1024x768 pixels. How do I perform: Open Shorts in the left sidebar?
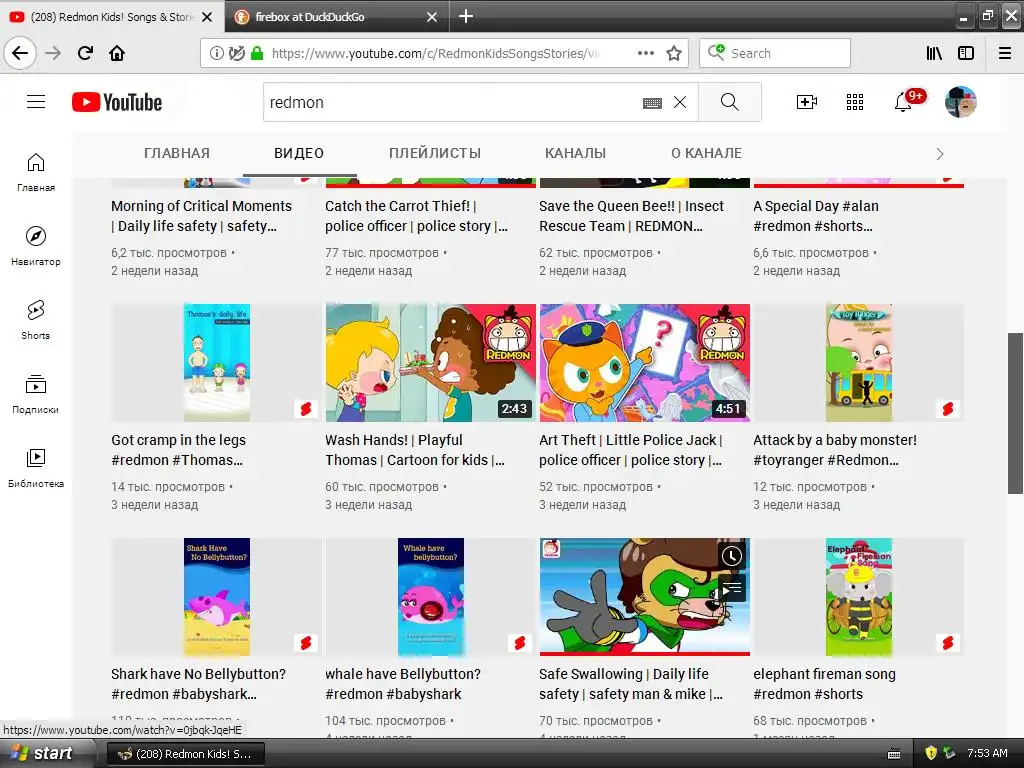[x=36, y=320]
